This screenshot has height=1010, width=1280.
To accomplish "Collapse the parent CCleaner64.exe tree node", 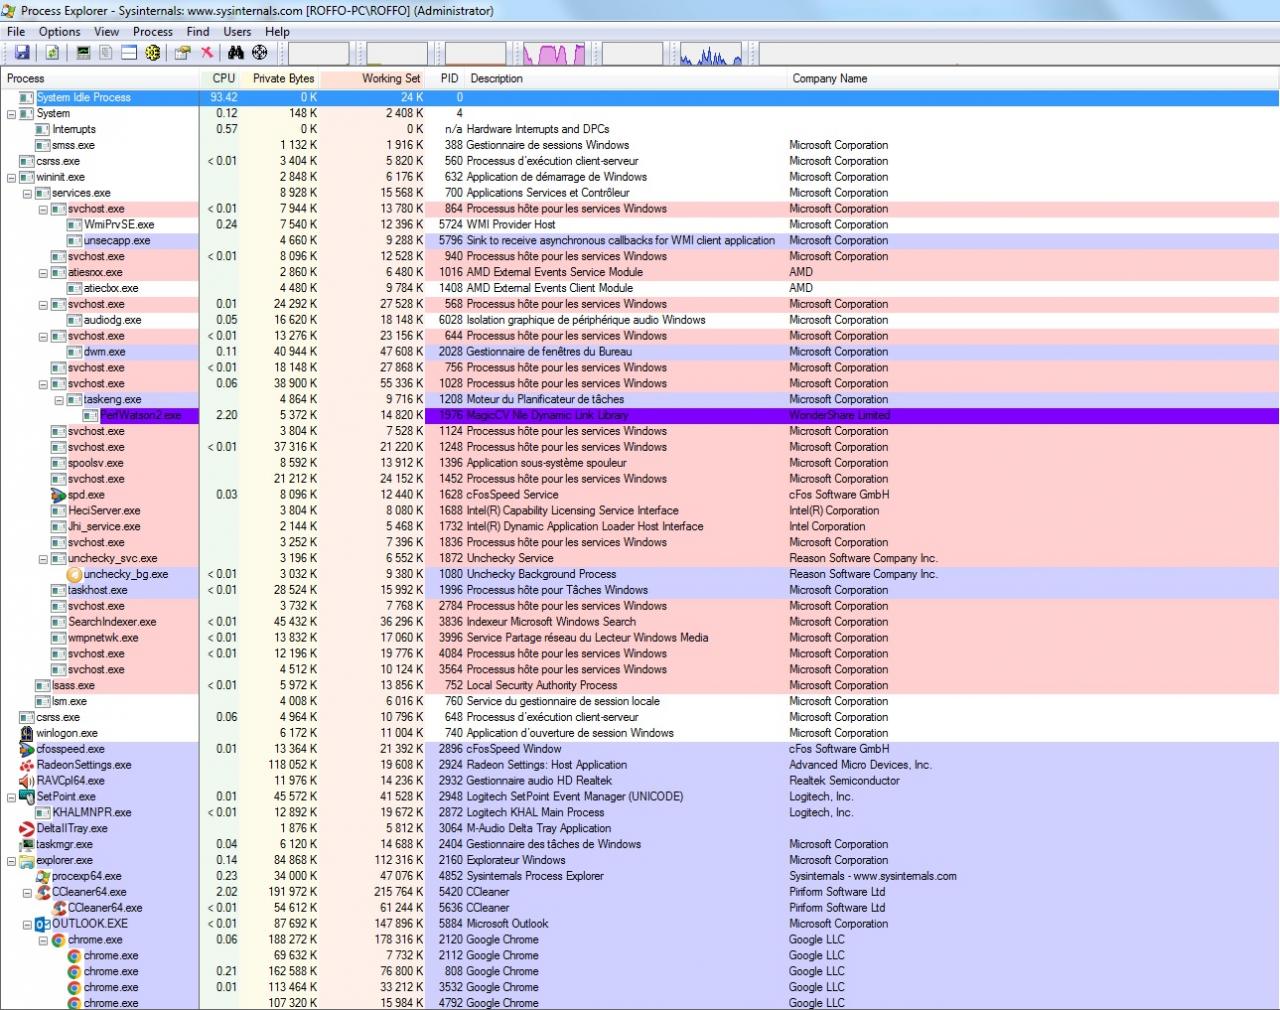I will point(28,892).
